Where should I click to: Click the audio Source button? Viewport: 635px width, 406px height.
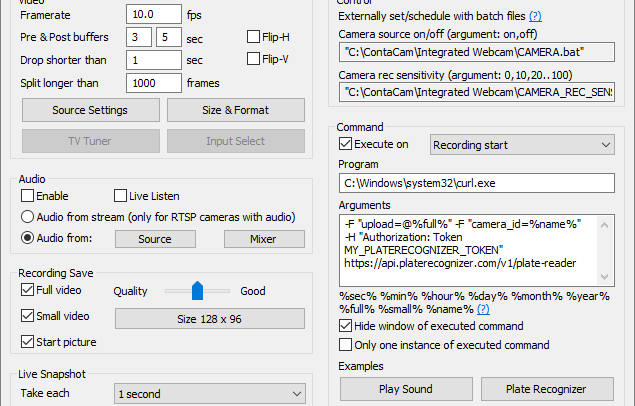(x=155, y=239)
